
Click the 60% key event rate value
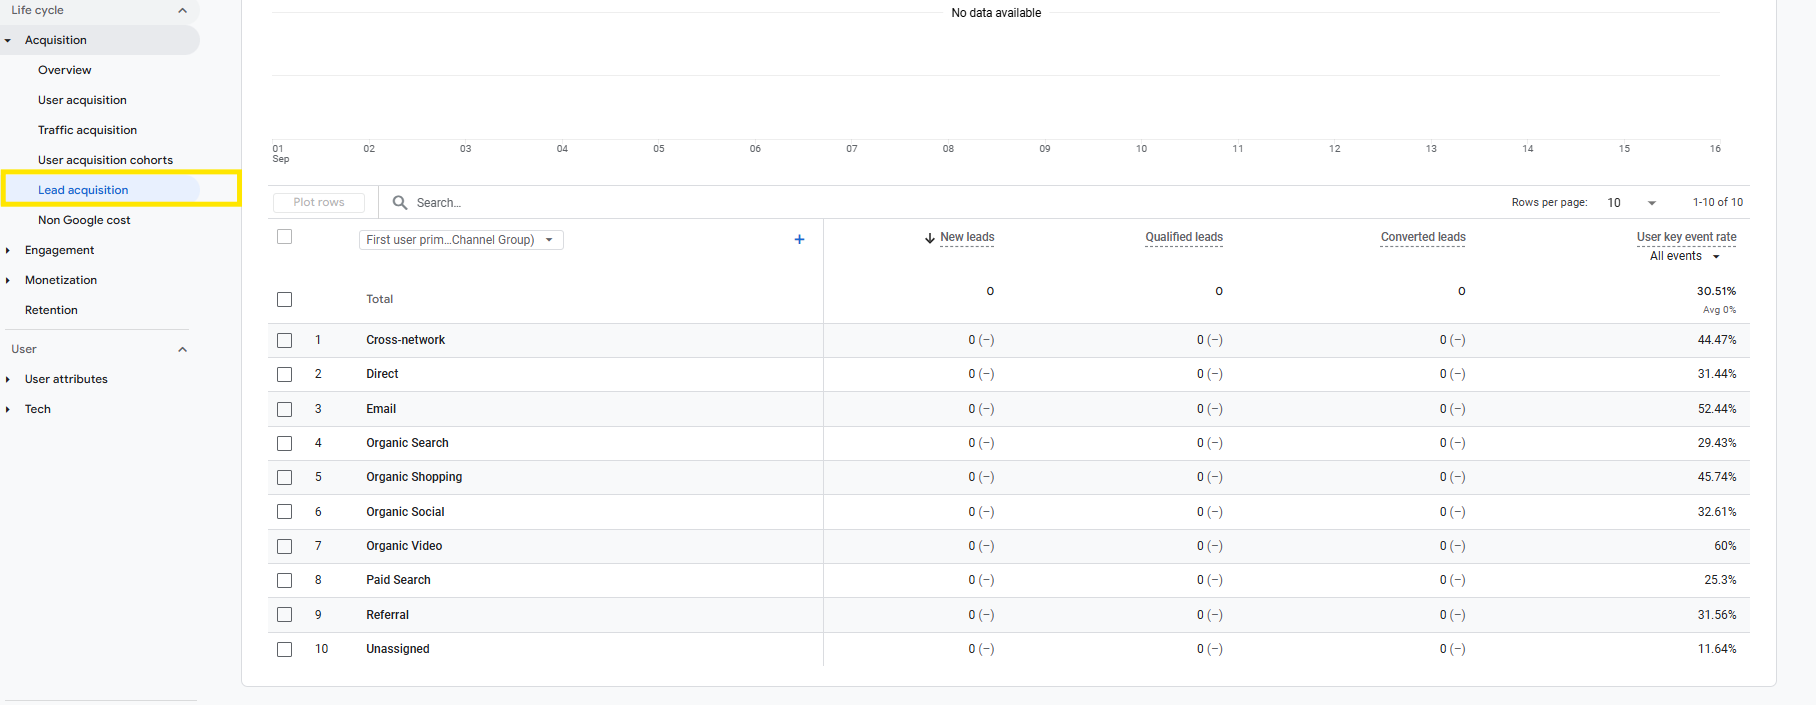coord(1725,546)
